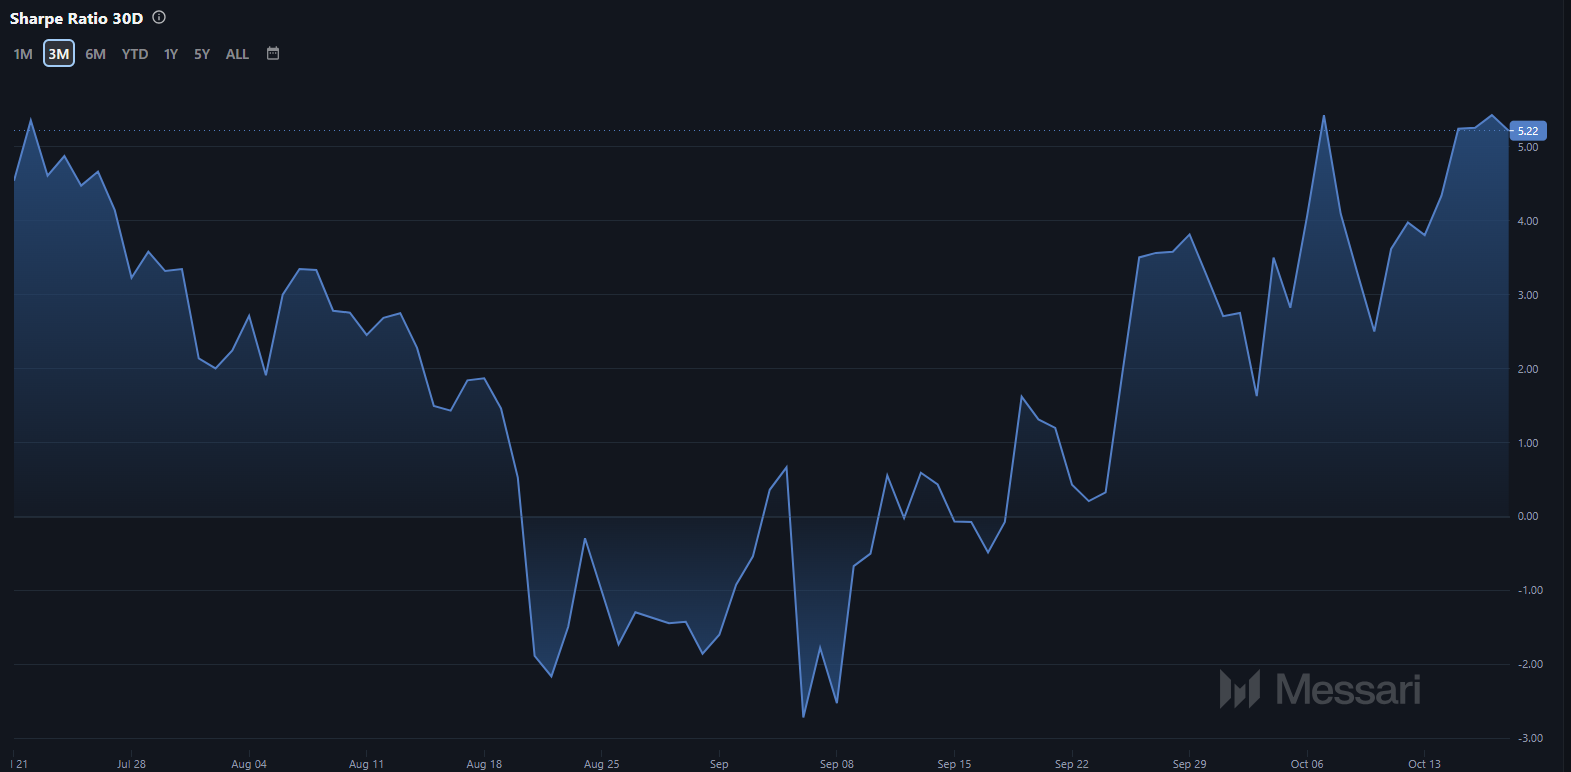Choose the 5Y time range
Image resolution: width=1571 pixels, height=772 pixels.
click(202, 54)
